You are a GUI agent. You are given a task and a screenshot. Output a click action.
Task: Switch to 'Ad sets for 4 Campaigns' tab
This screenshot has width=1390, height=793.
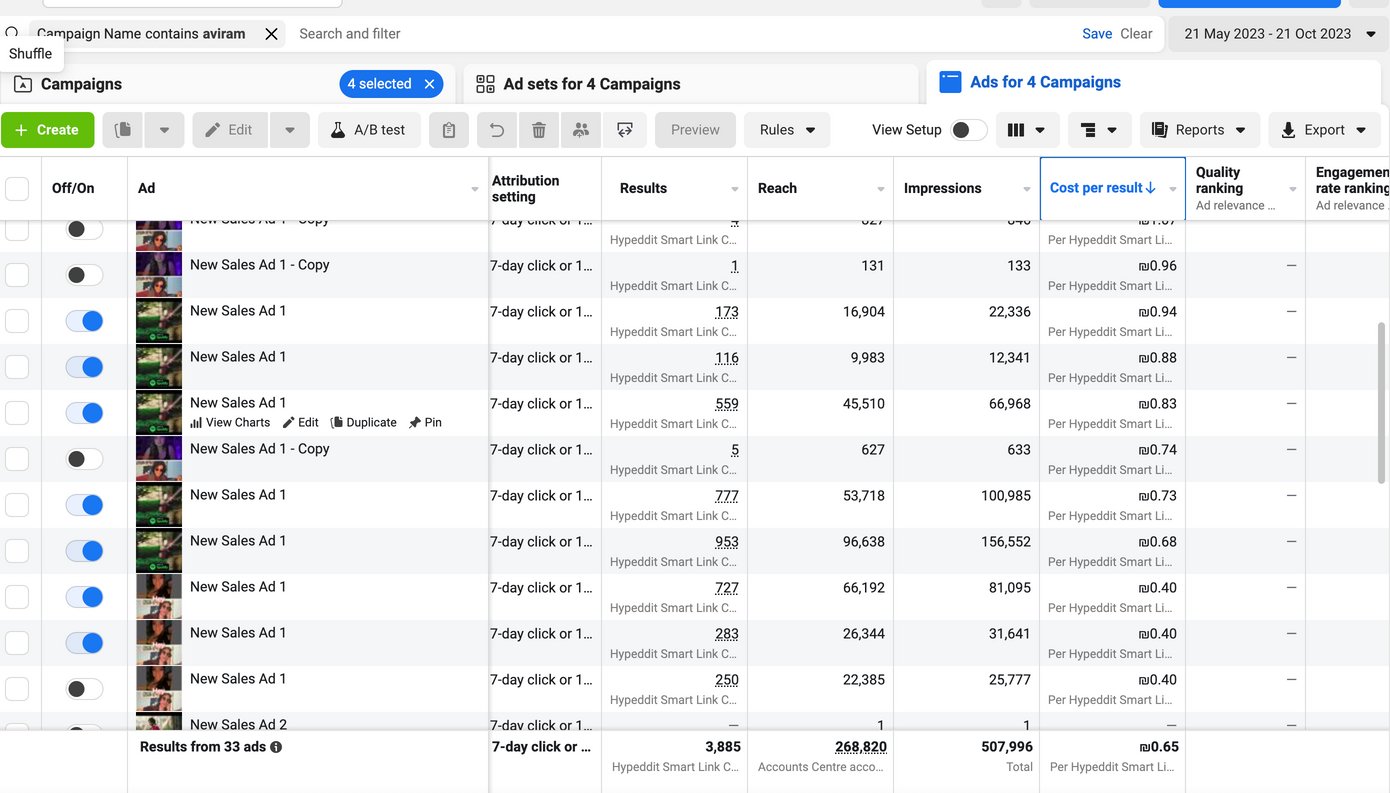691,84
